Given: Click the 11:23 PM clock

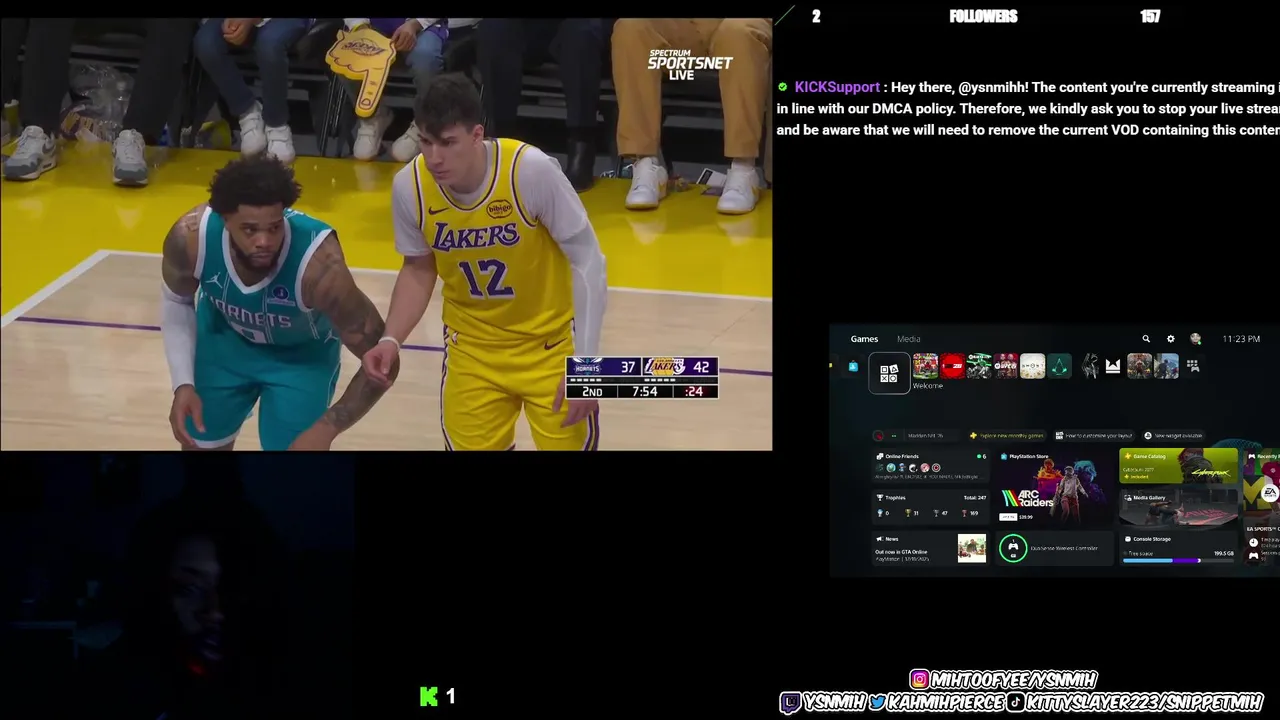Looking at the screenshot, I should point(1241,339).
